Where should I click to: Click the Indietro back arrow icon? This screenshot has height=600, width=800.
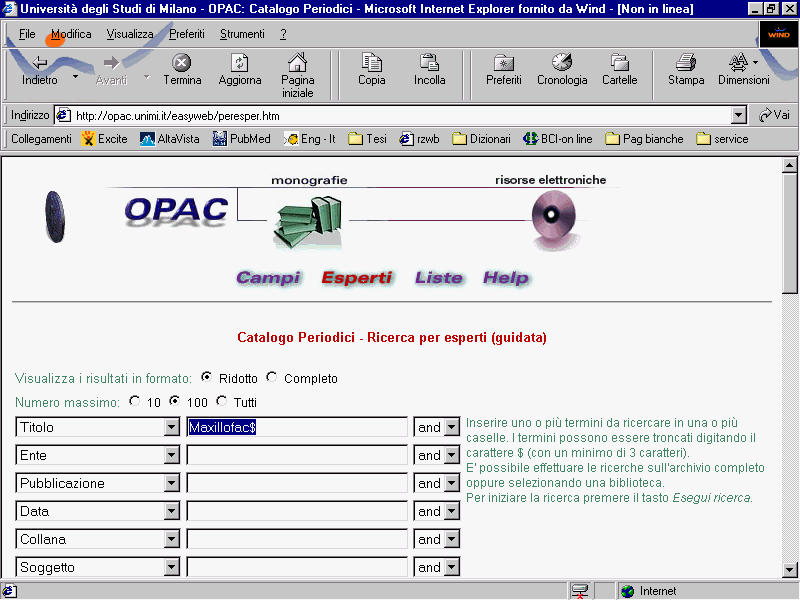point(40,63)
